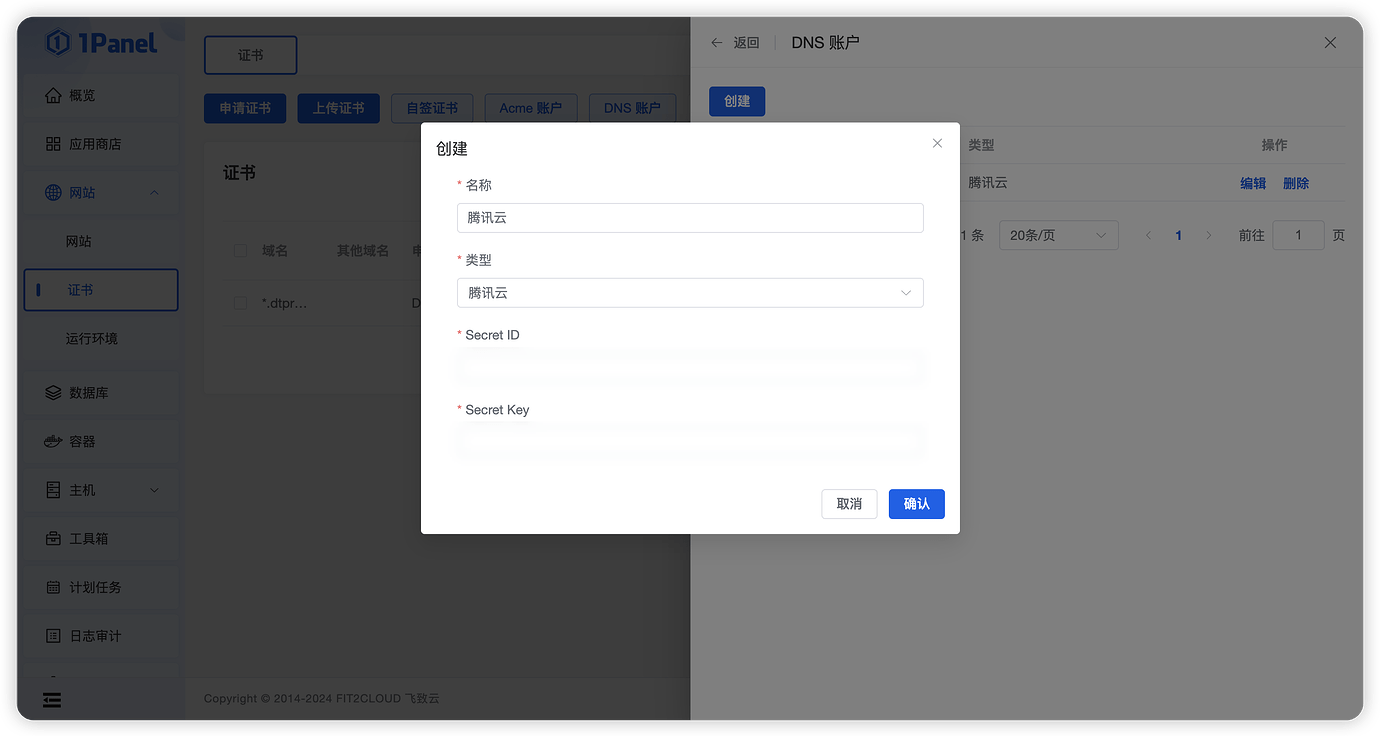1380x736 pixels.
Task: Click the 编辑 link for the 腾讯云 account
Action: (1253, 183)
